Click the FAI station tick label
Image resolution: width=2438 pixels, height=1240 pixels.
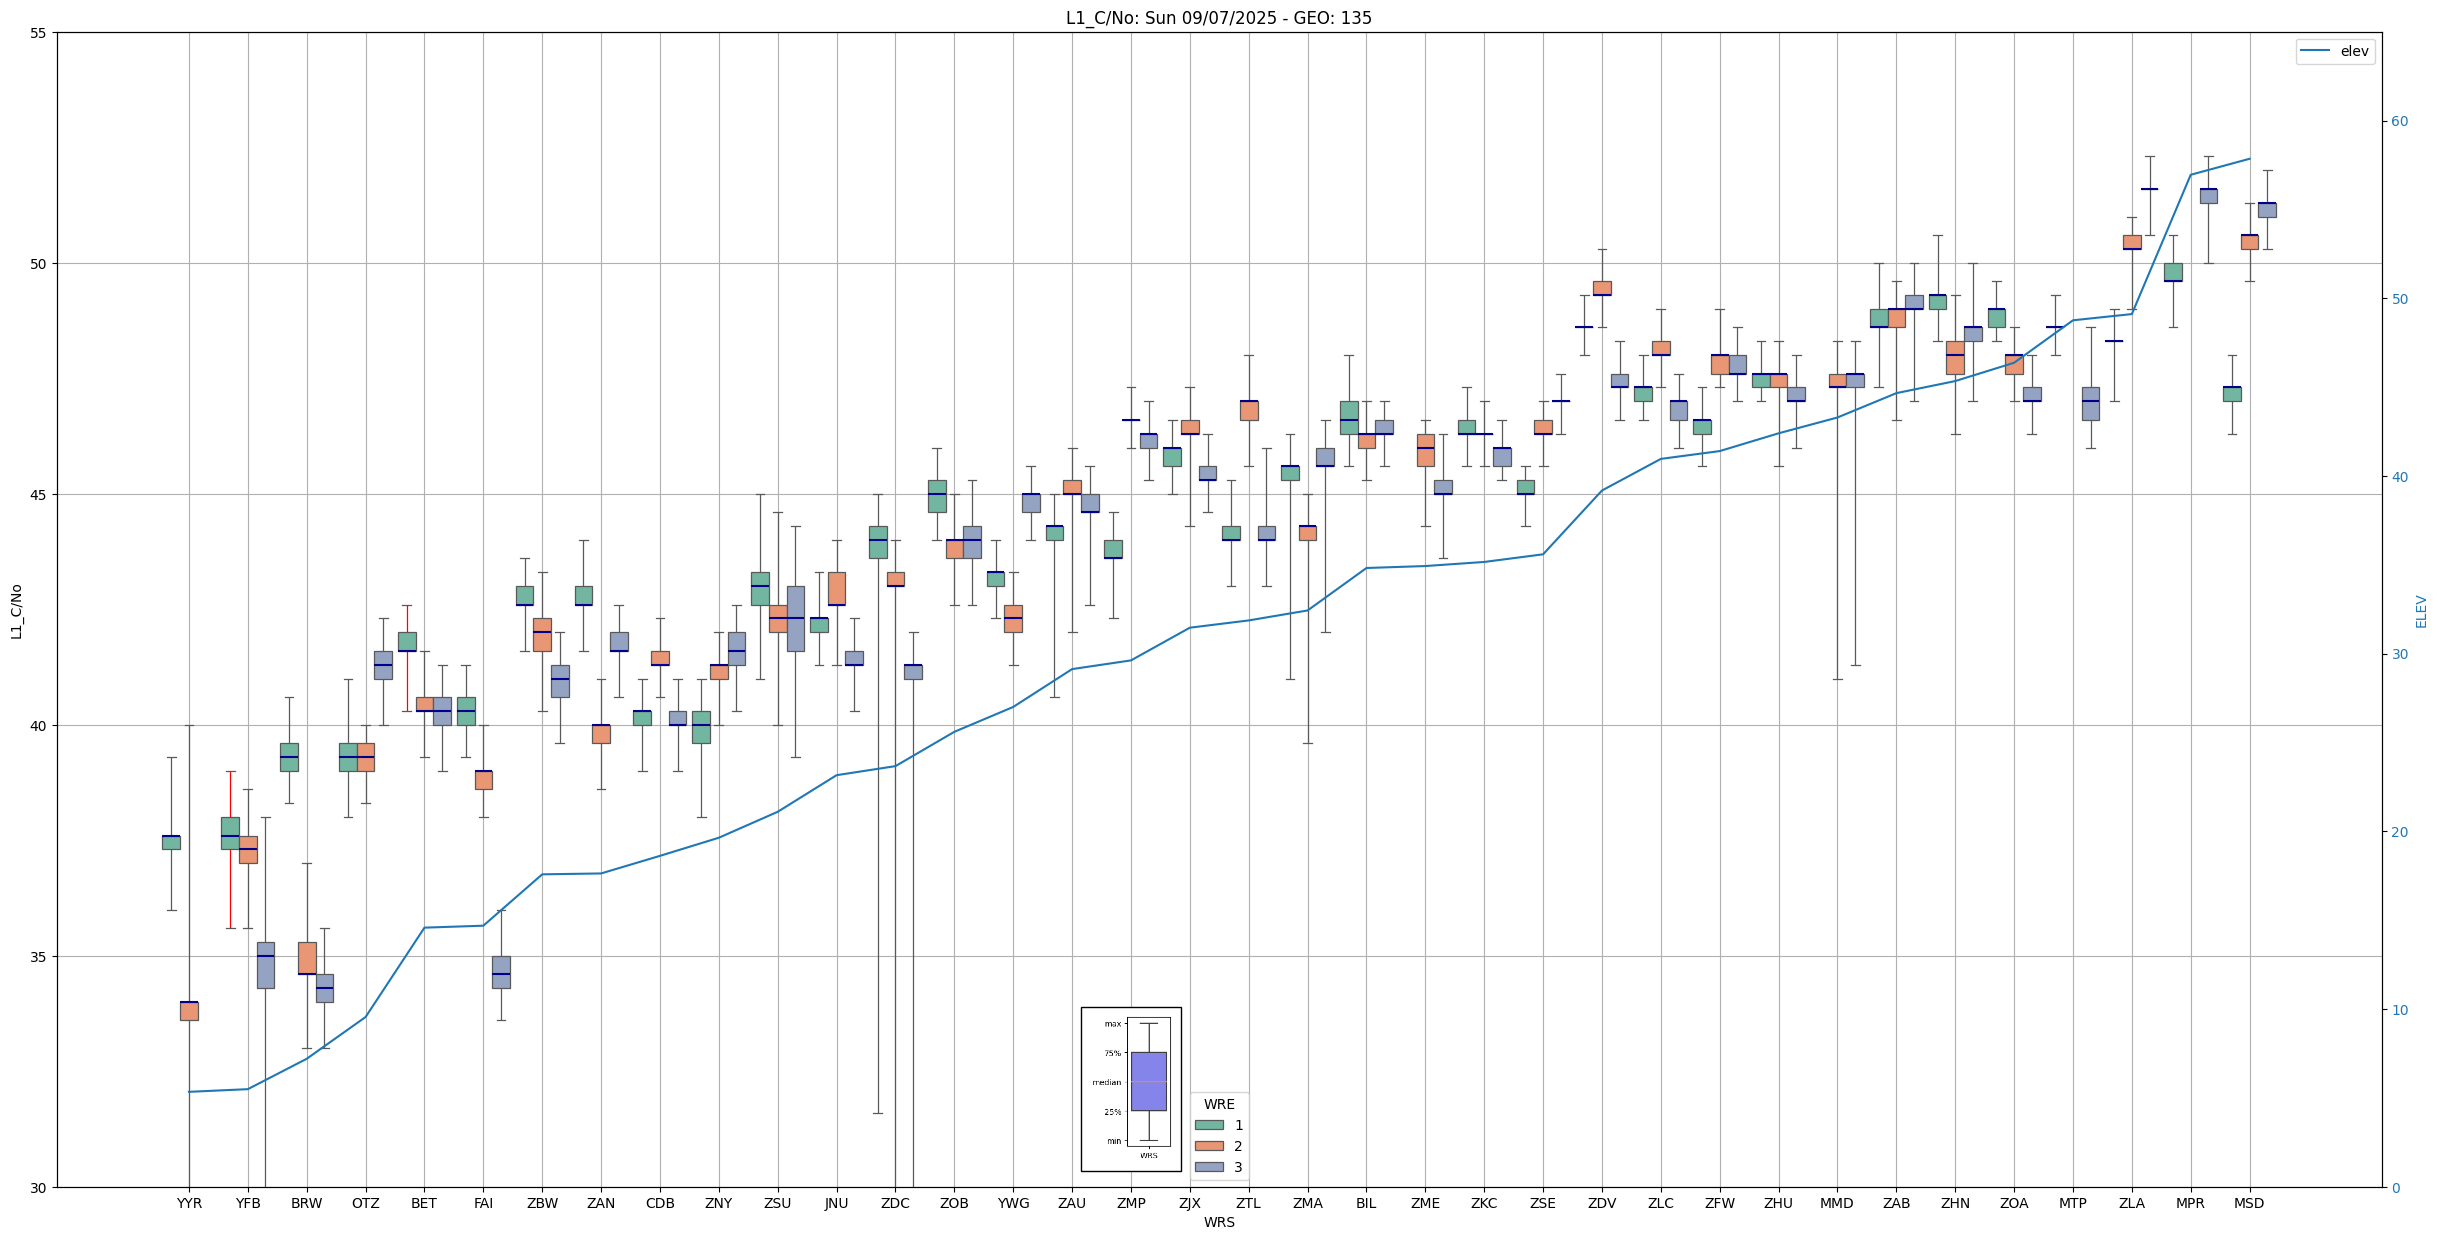click(x=483, y=1203)
